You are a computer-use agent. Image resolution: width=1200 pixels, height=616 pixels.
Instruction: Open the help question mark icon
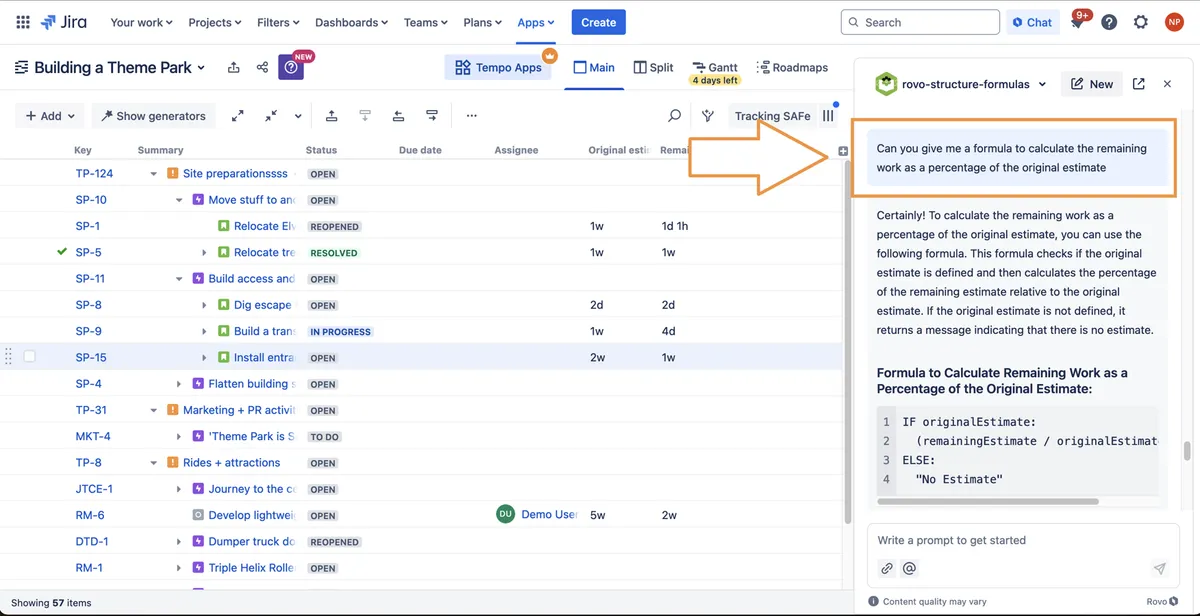click(1109, 22)
